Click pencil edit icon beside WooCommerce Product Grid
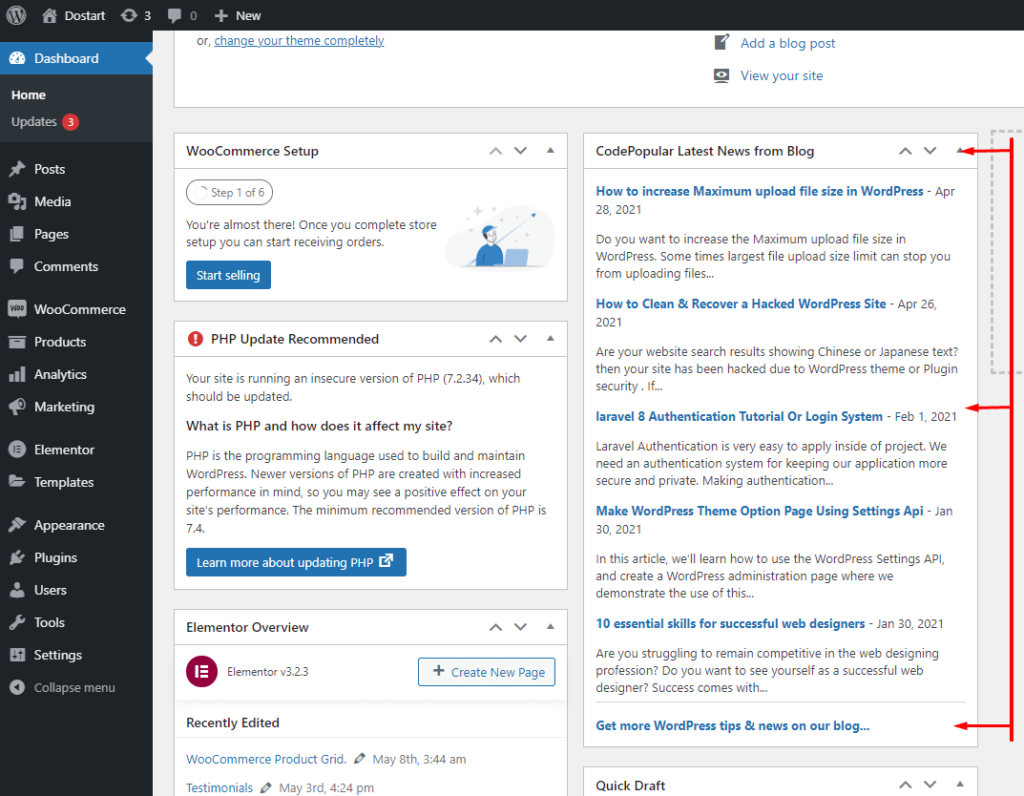1024x796 pixels. tap(360, 759)
